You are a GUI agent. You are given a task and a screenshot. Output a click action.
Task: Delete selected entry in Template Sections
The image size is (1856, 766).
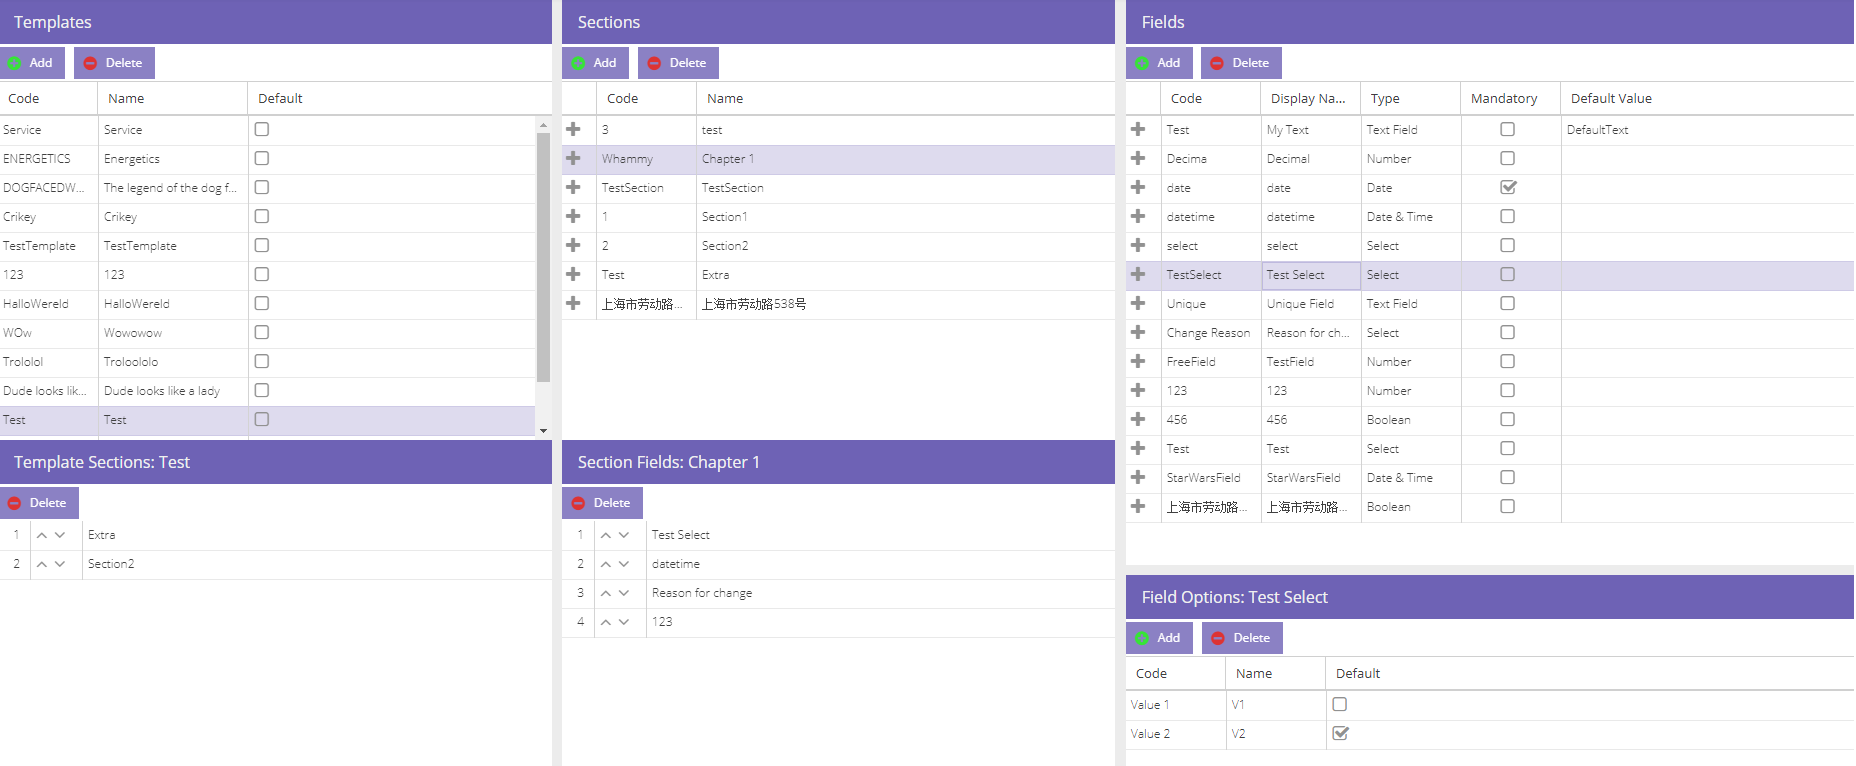tap(39, 503)
